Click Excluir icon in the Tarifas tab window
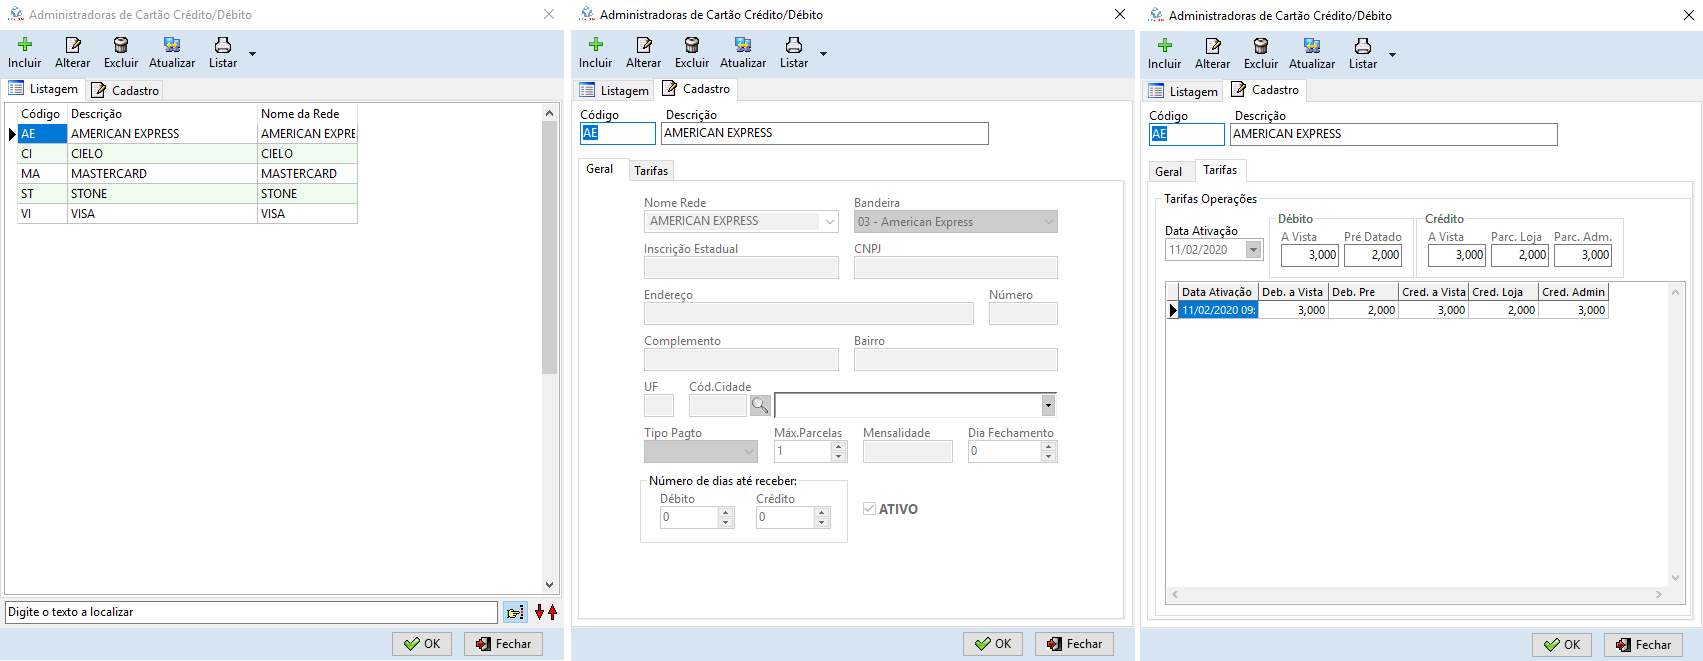 (1261, 45)
